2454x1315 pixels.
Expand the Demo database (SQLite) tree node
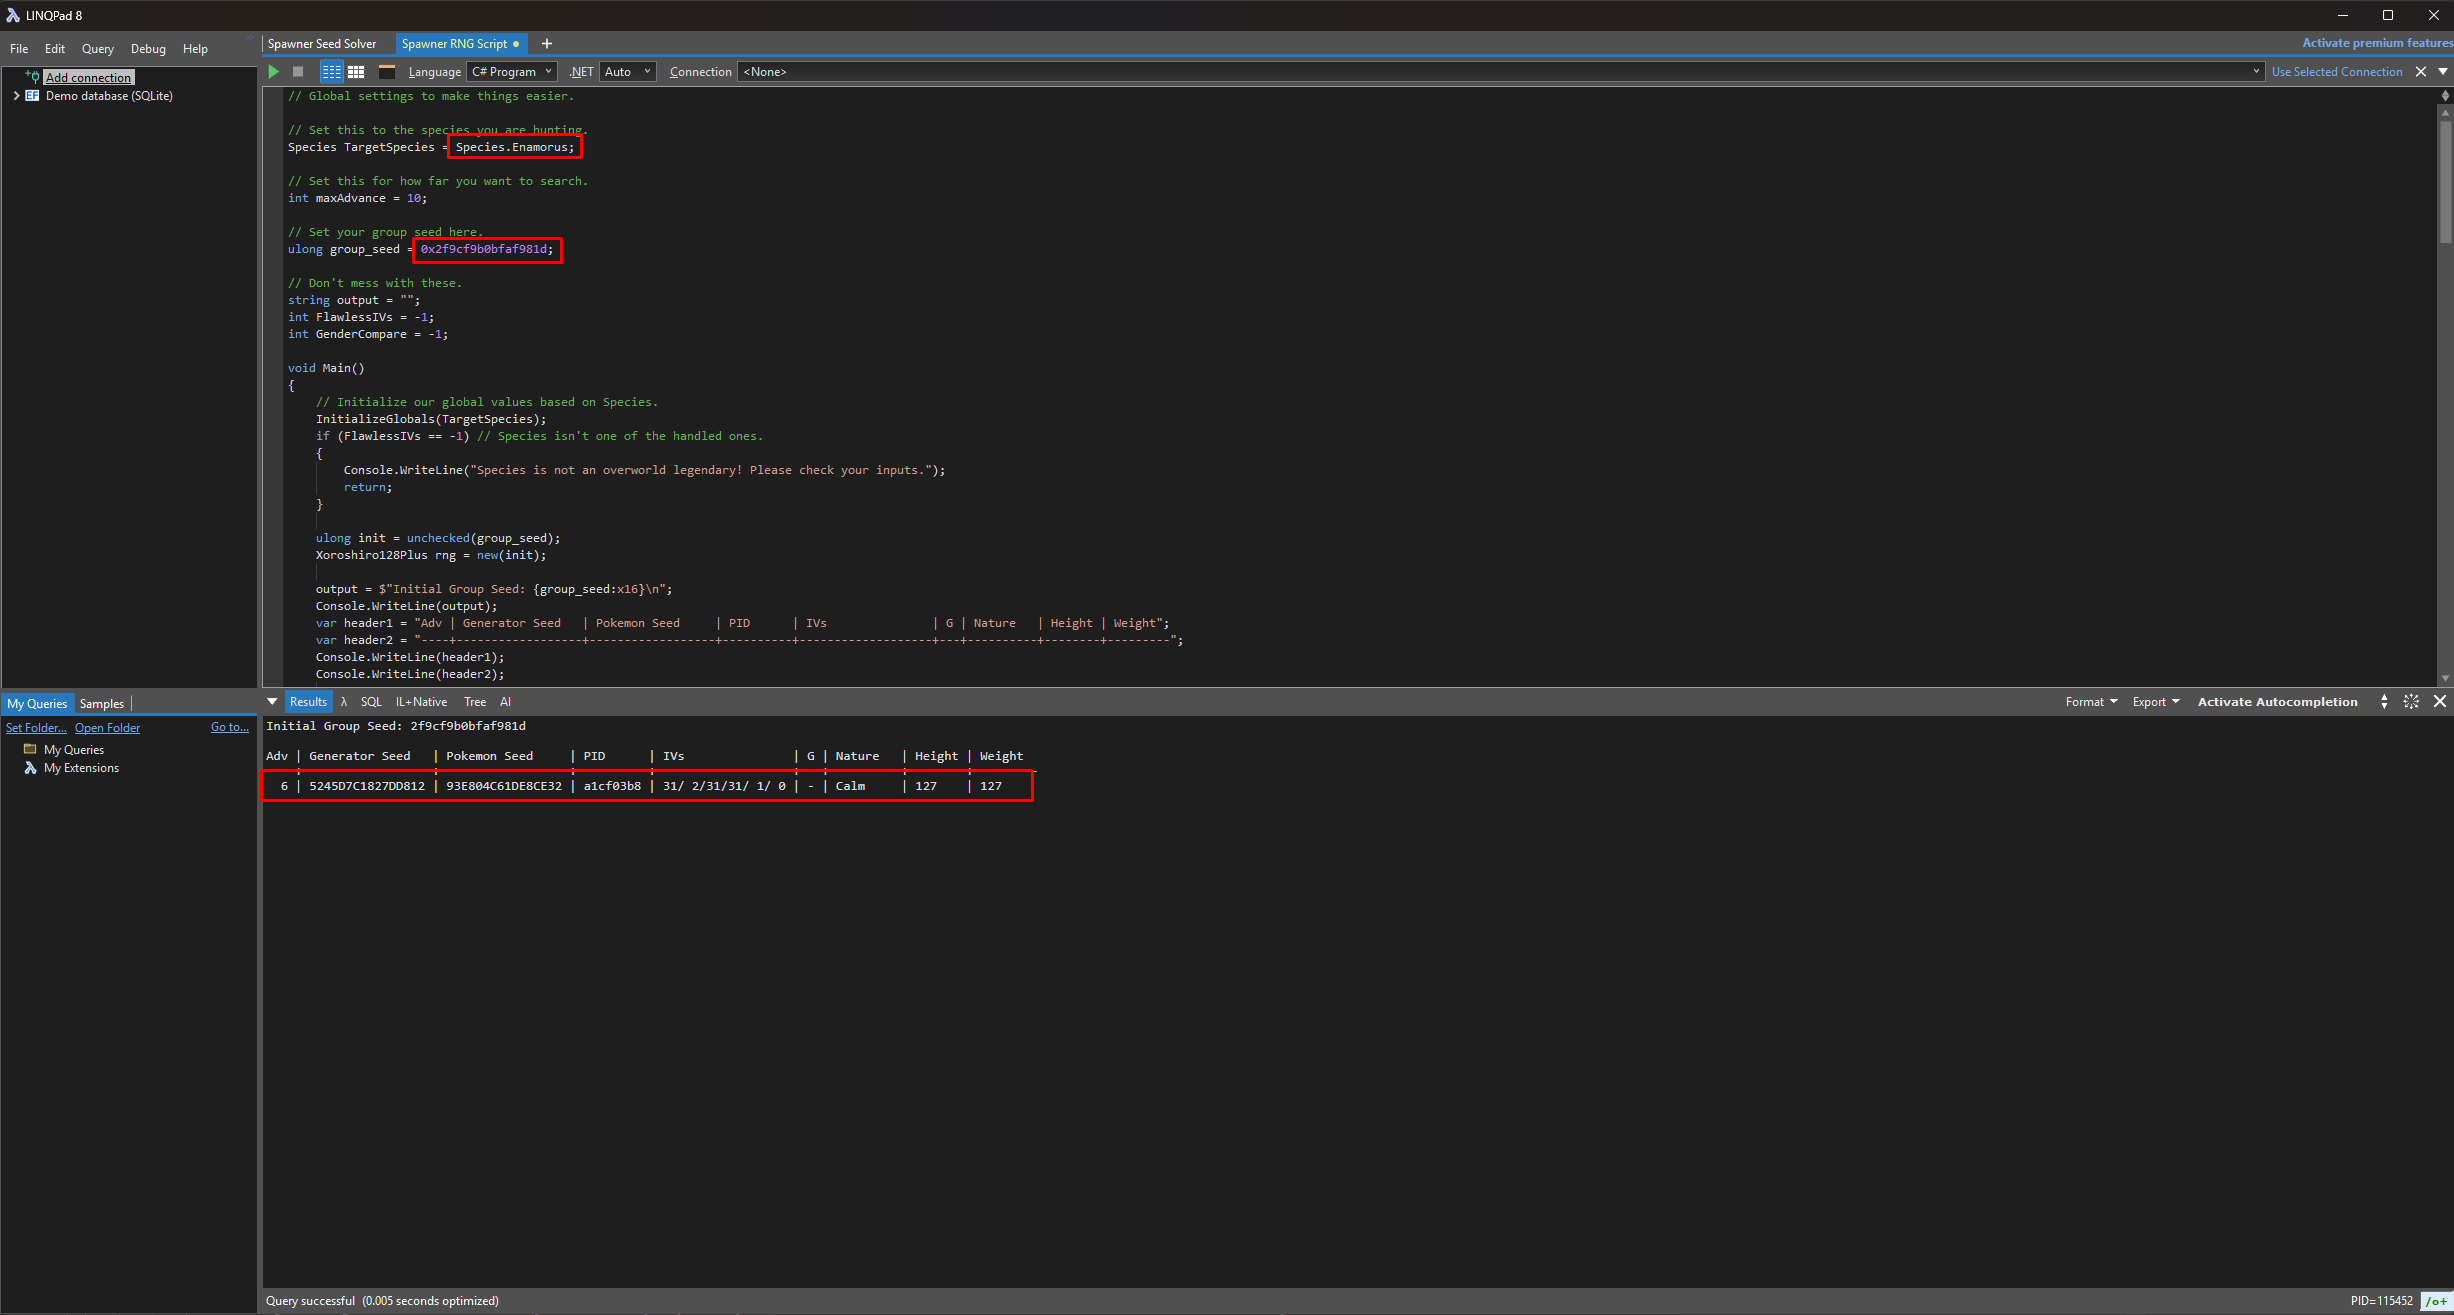tap(16, 96)
